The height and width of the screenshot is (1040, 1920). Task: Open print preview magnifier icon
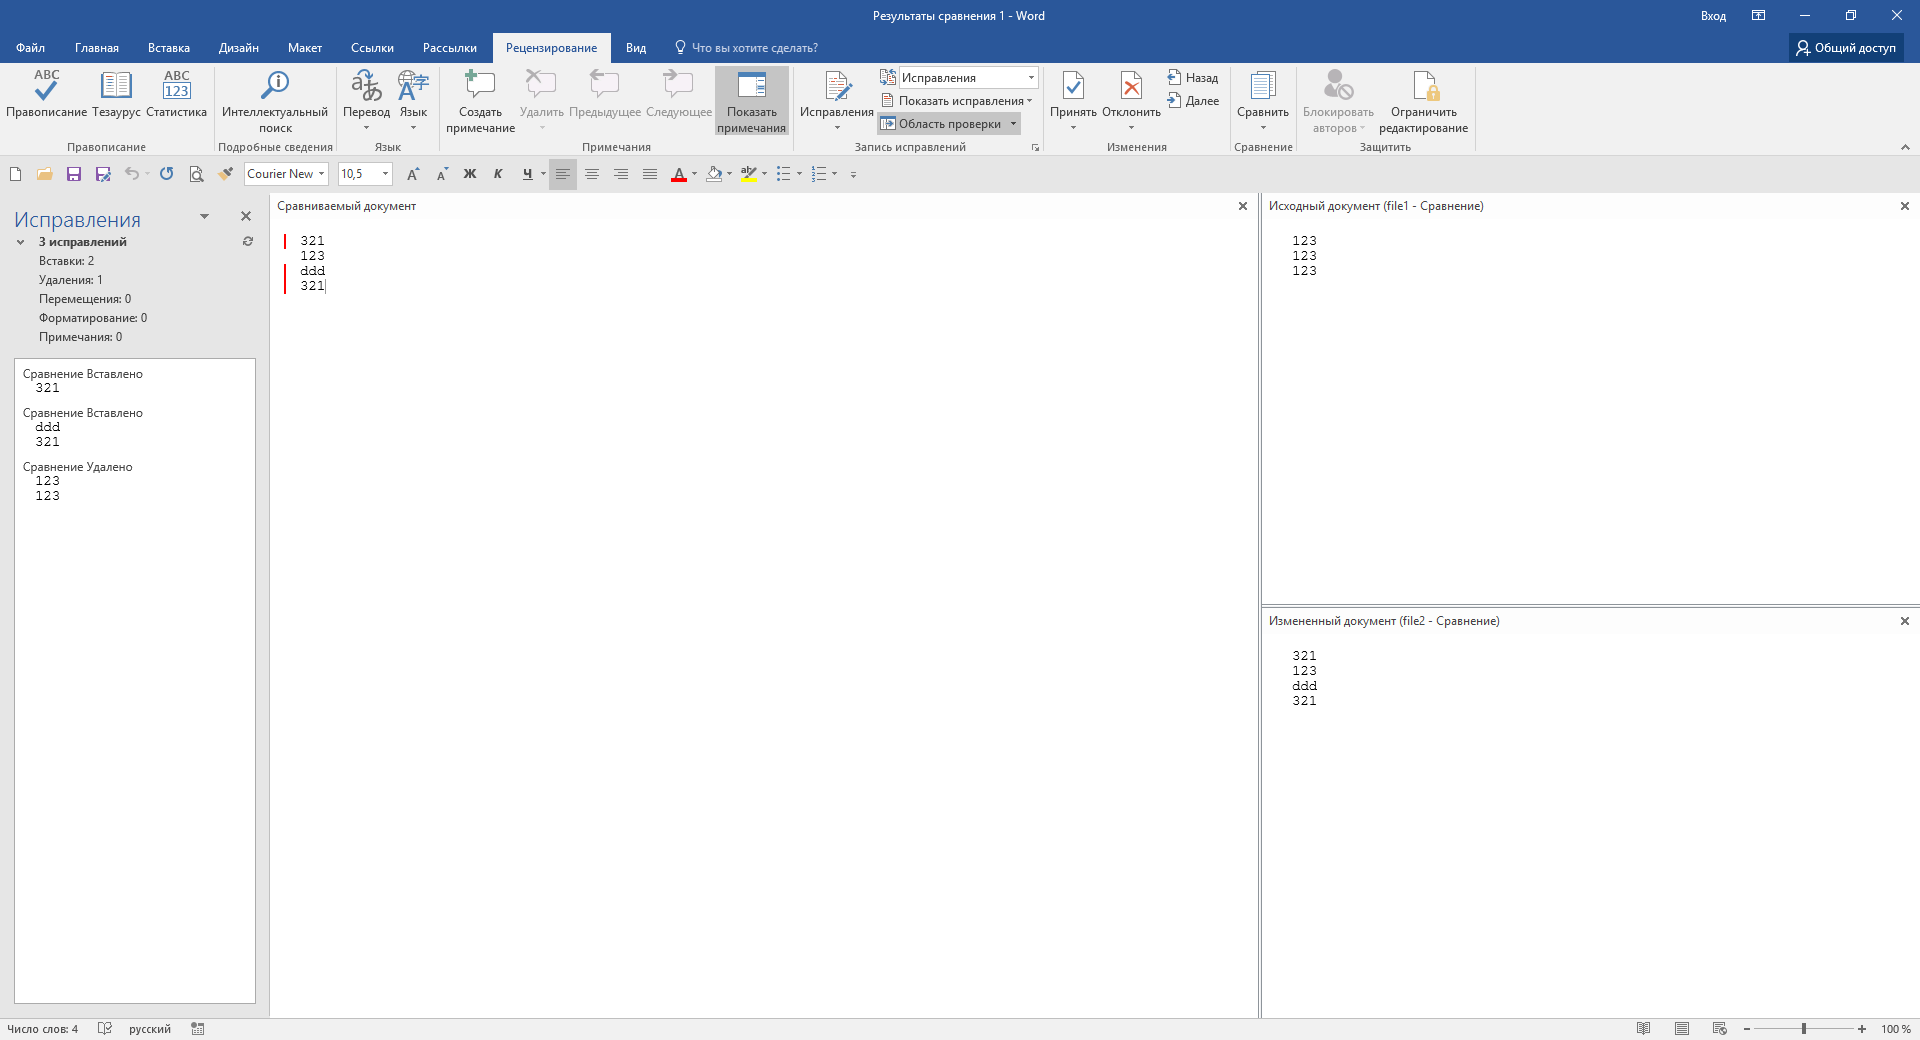pyautogui.click(x=196, y=174)
